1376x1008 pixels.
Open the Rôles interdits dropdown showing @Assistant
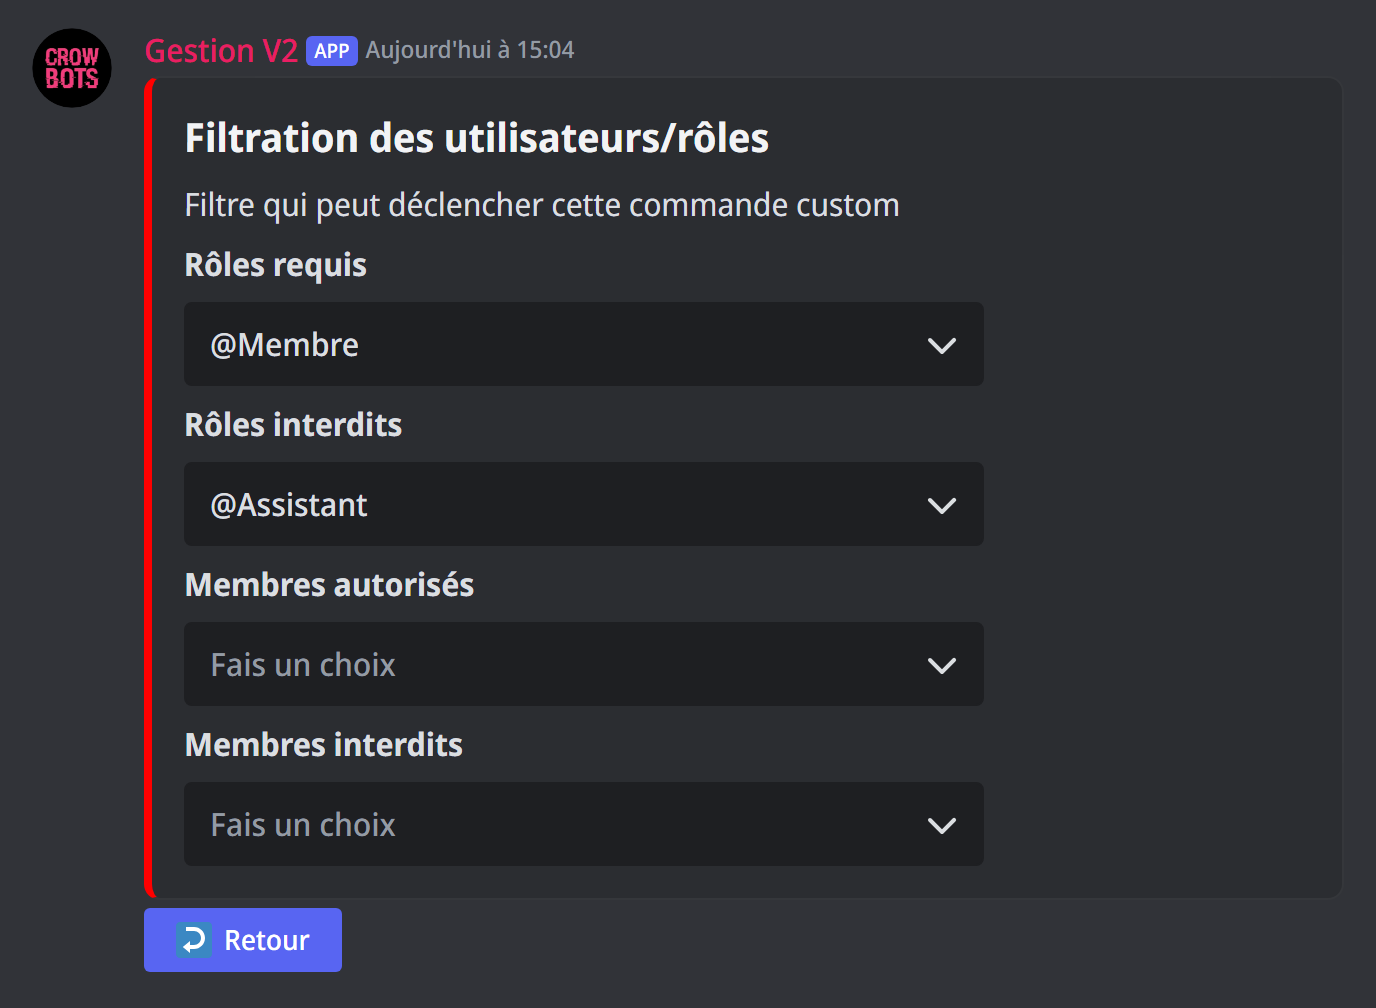(584, 504)
